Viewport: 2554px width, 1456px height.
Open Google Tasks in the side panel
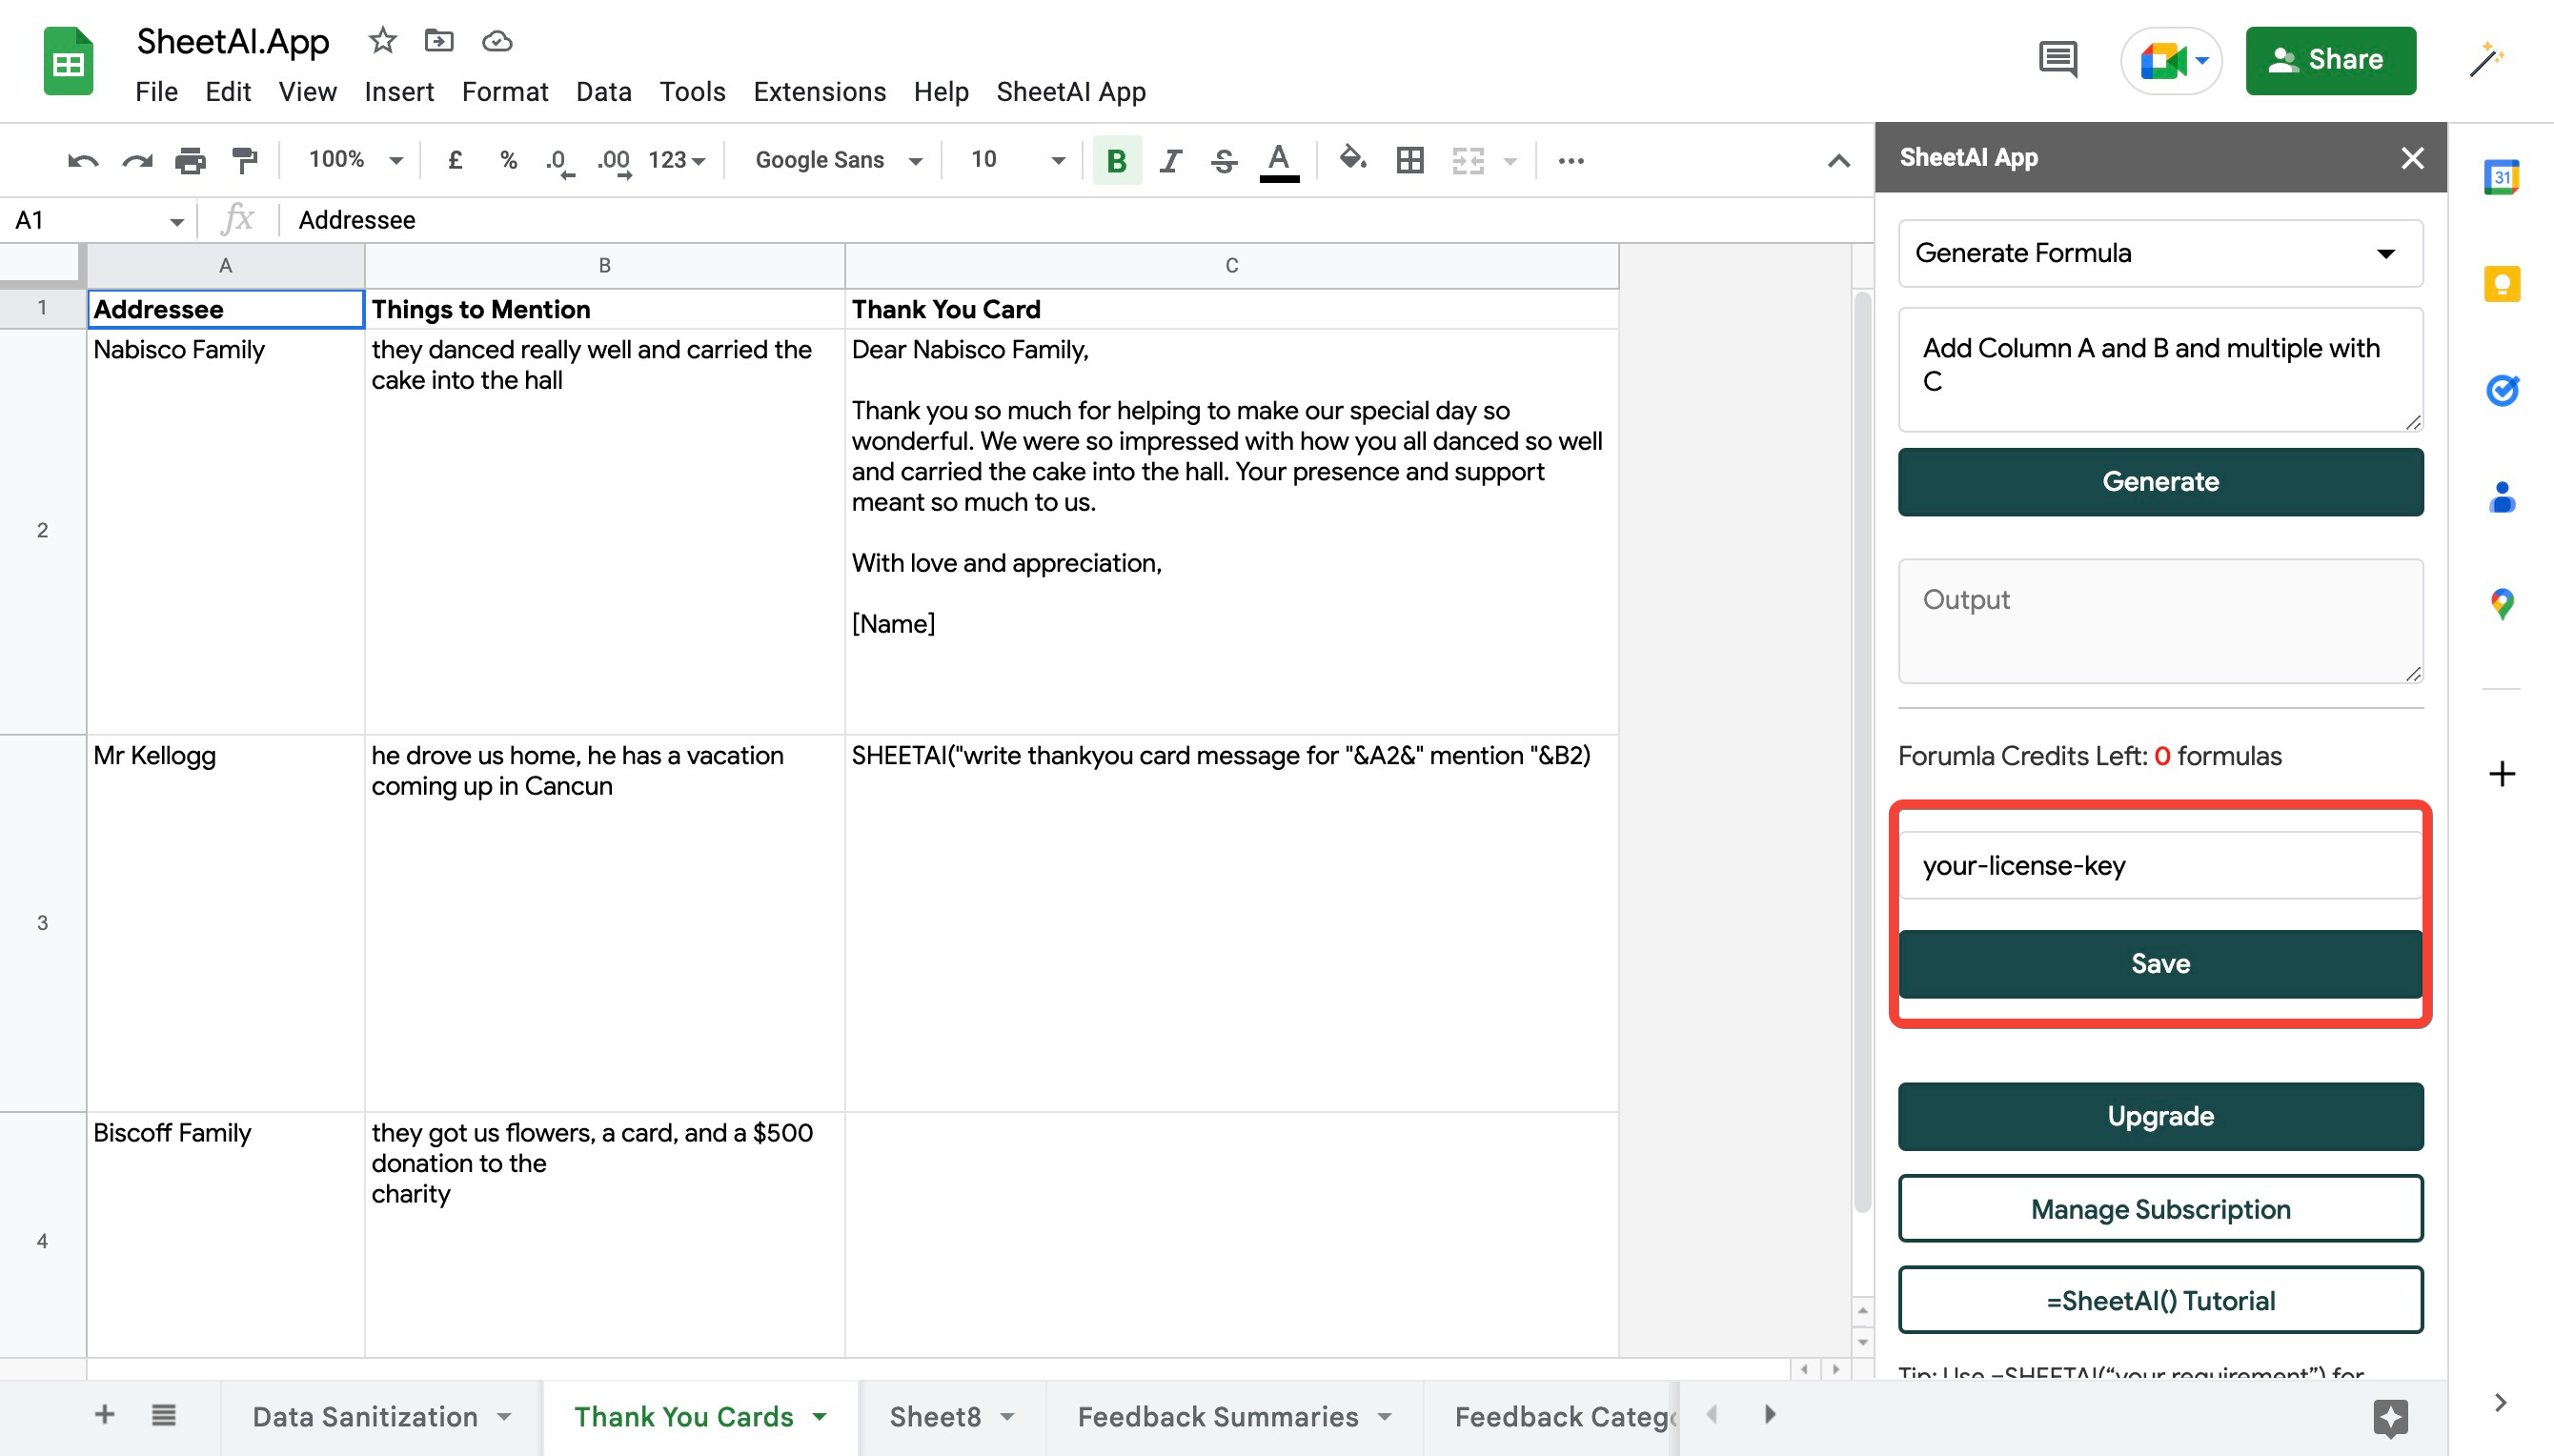[2502, 391]
